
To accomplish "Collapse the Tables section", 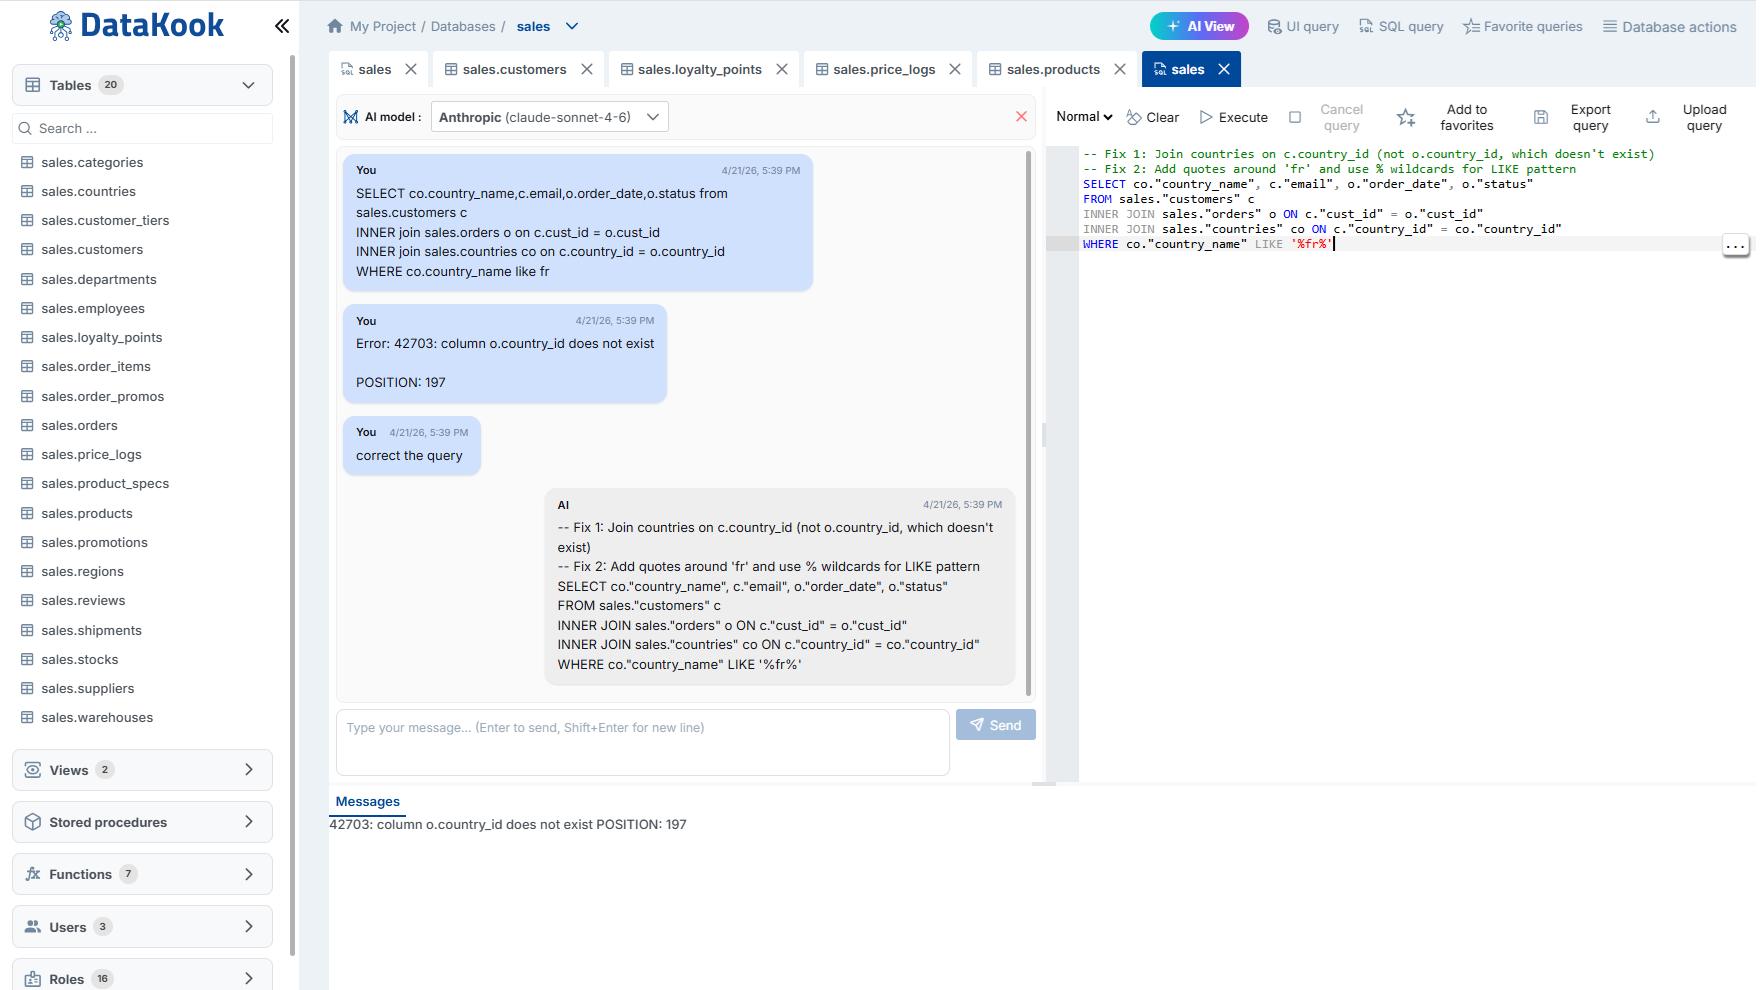I will tap(248, 85).
